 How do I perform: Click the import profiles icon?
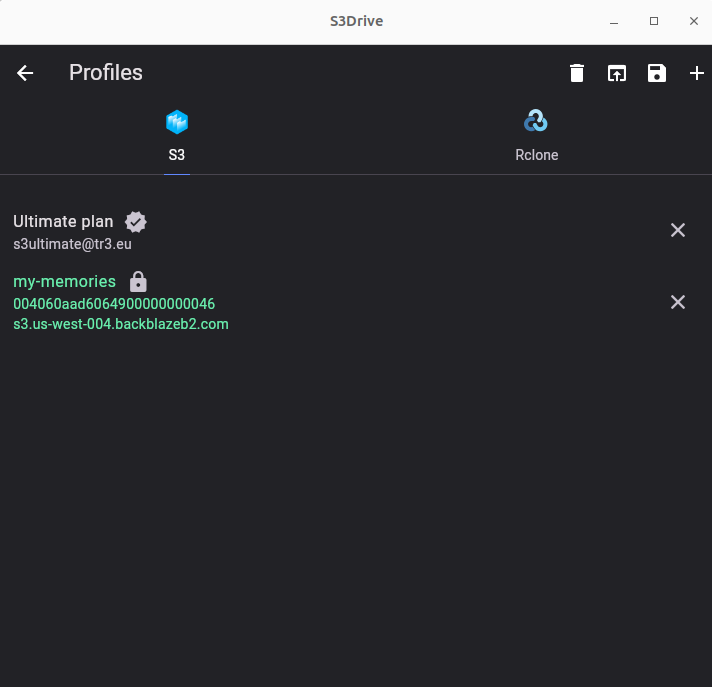pos(617,73)
